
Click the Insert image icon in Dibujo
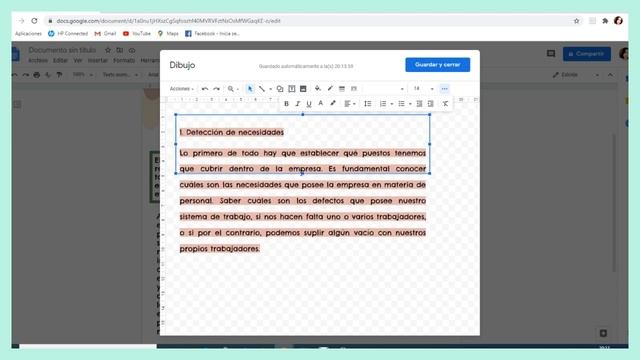click(303, 89)
